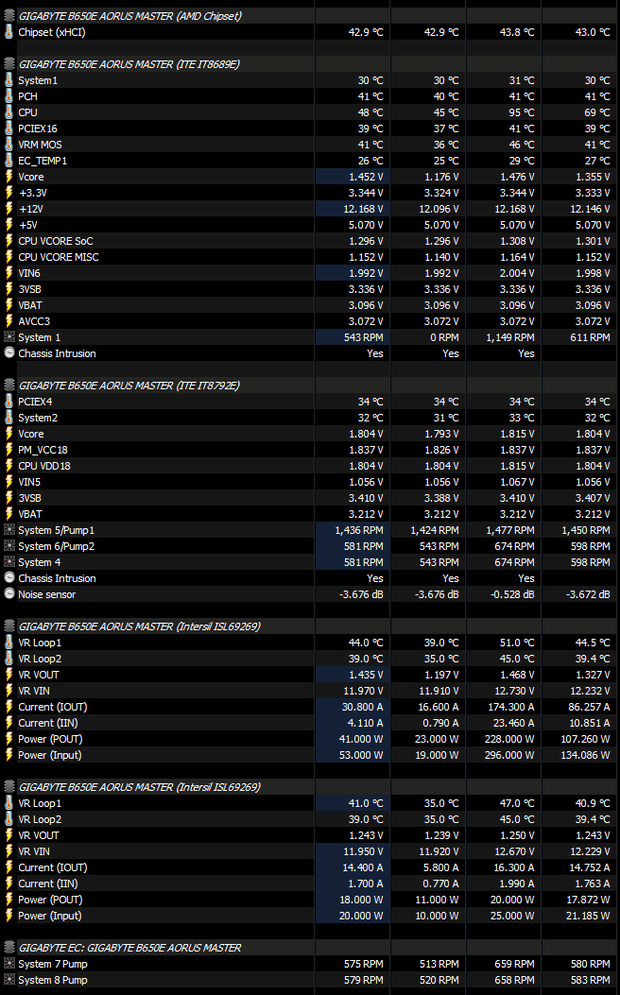The image size is (620, 995).
Task: Click the voltage icon beside PM_VCC18
Action: (x=9, y=450)
